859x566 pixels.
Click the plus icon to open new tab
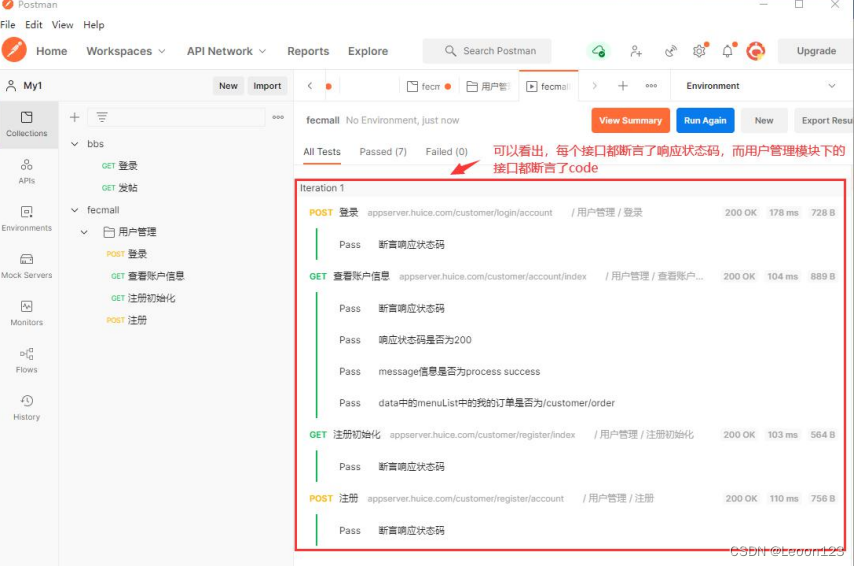[x=623, y=86]
